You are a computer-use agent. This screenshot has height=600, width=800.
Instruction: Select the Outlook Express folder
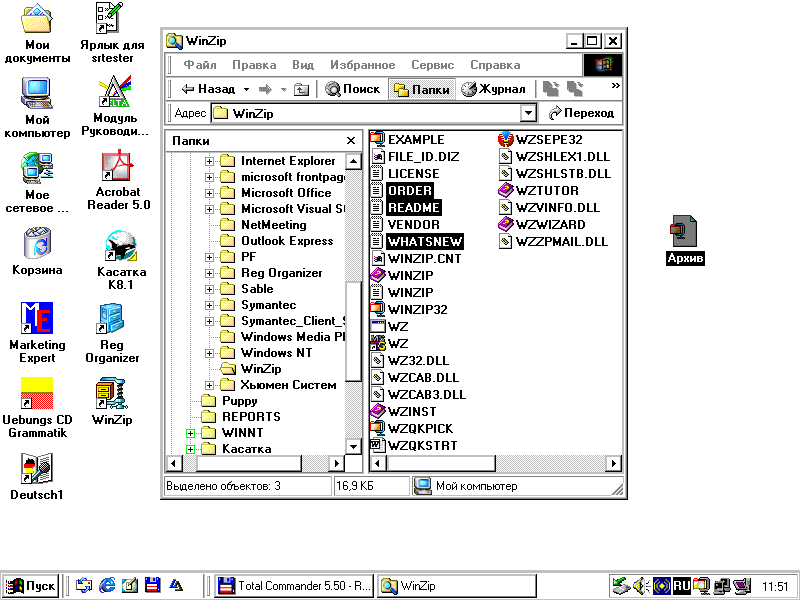pos(277,241)
